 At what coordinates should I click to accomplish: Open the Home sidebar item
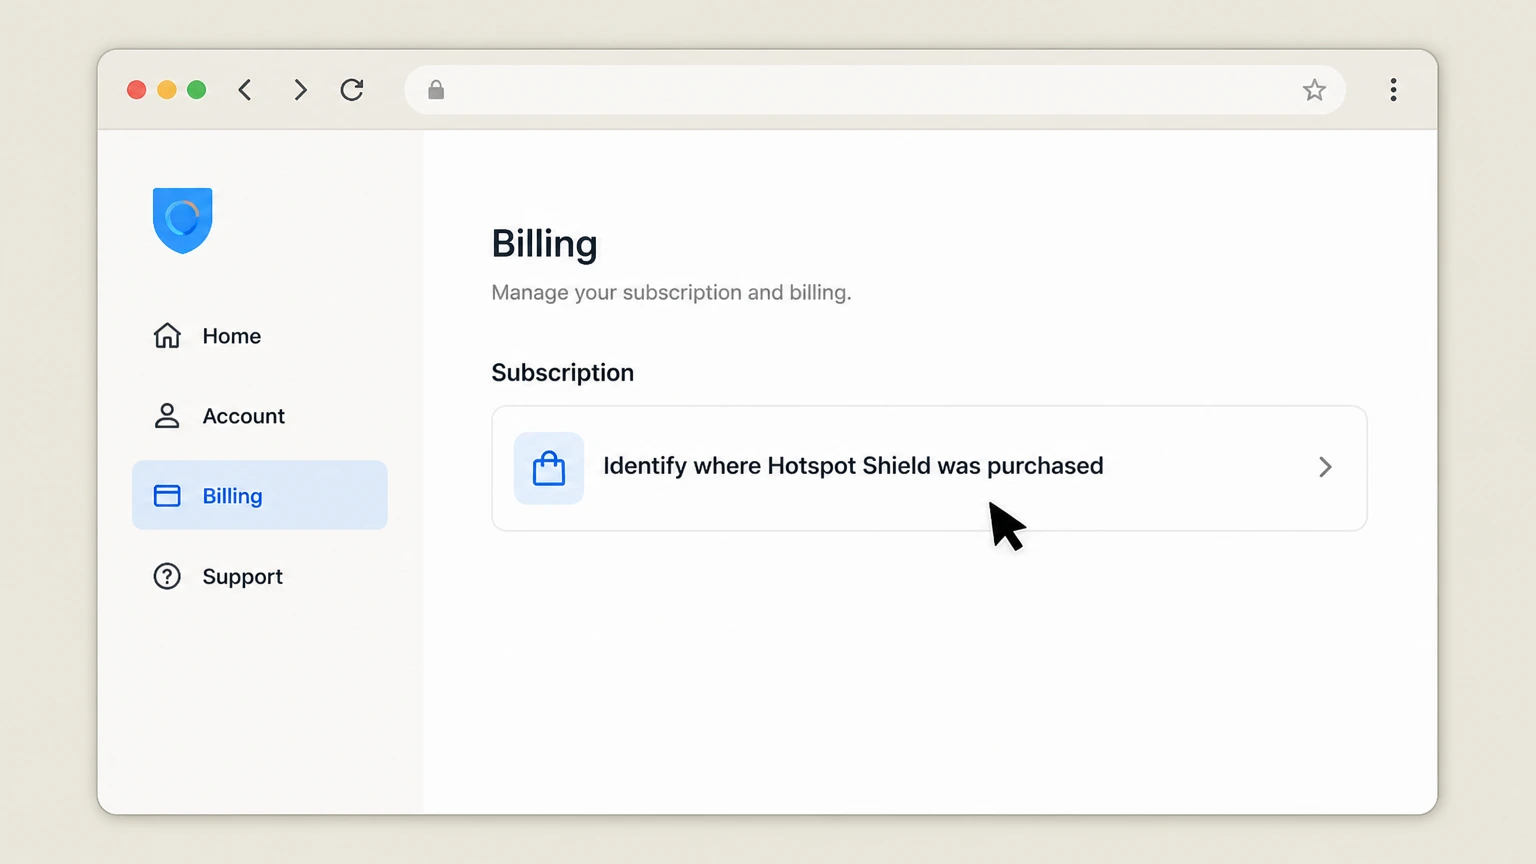click(259, 336)
